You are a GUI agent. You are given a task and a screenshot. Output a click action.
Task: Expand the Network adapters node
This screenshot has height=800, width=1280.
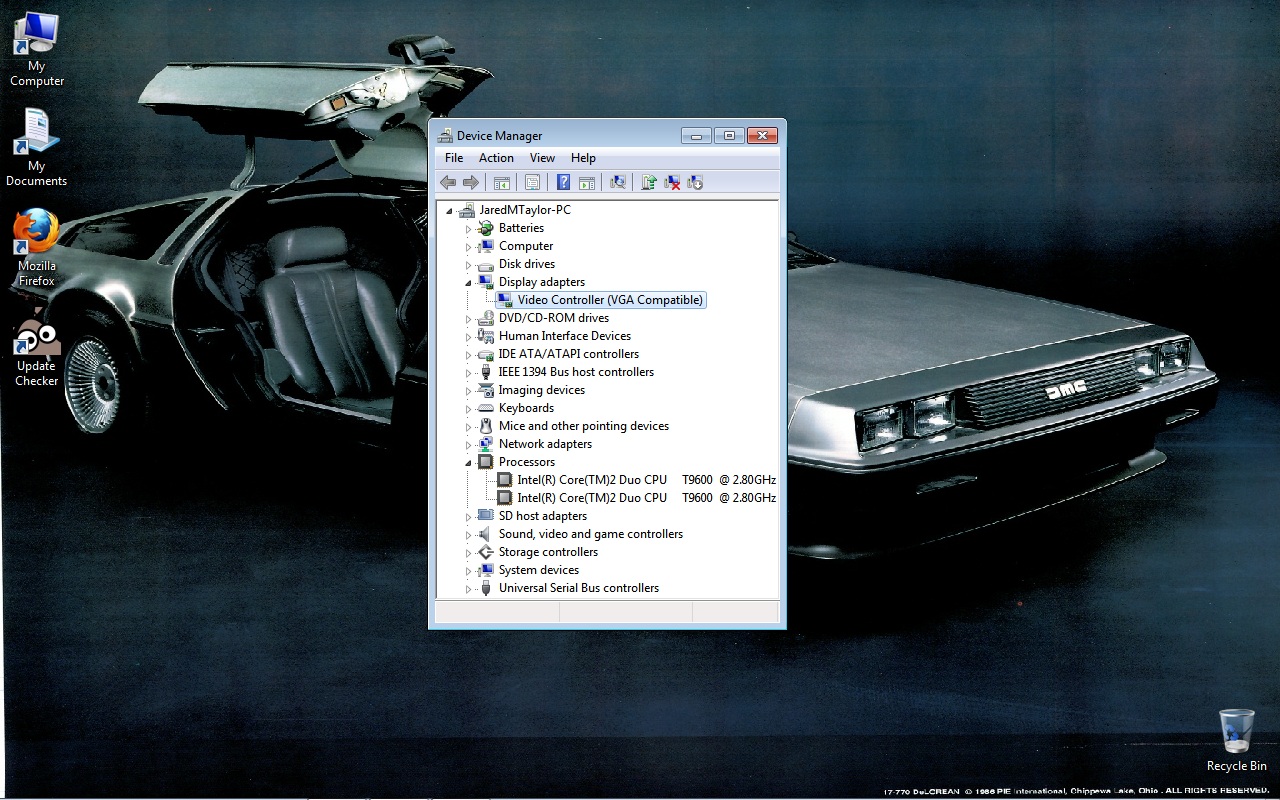468,445
